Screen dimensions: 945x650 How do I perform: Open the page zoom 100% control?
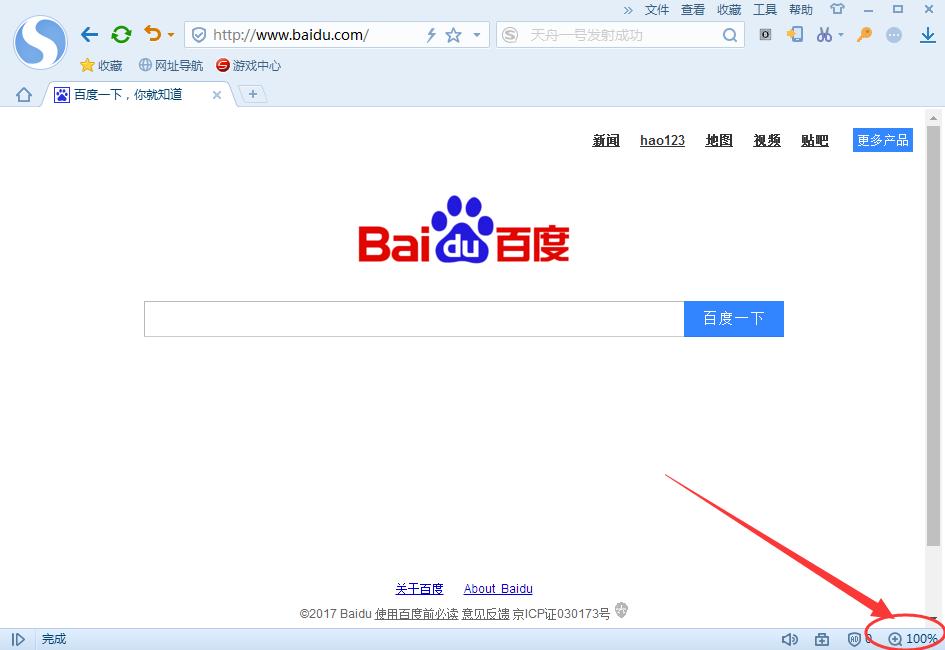913,639
